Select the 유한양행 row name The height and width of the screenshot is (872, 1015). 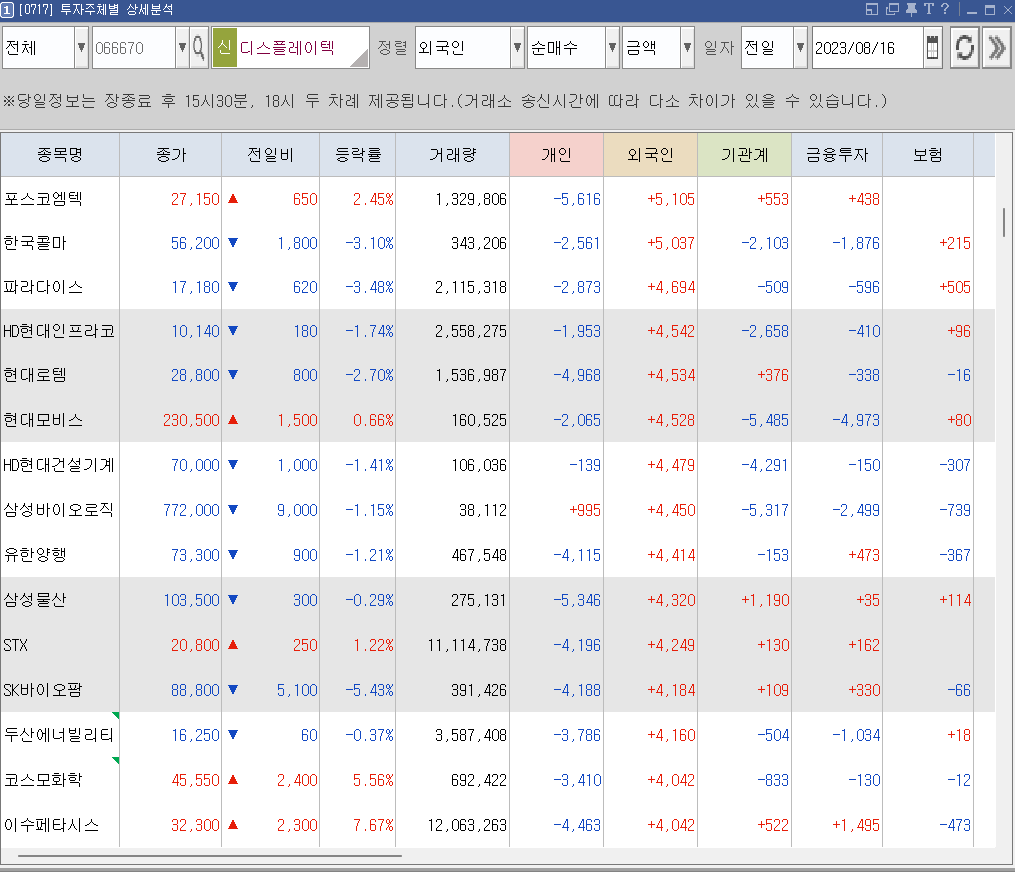point(35,555)
